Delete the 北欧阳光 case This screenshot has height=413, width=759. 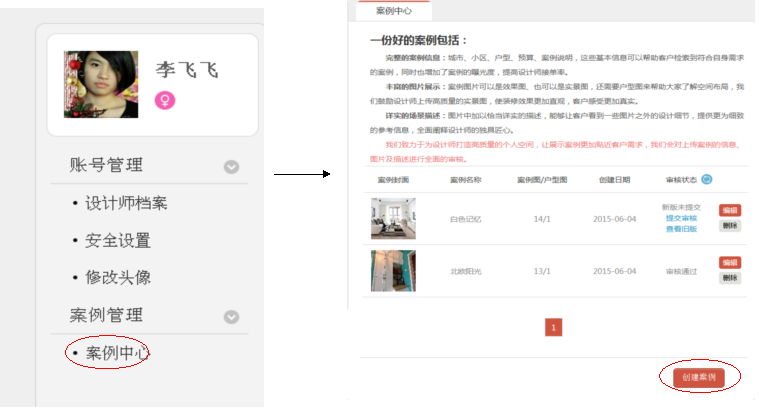tap(730, 278)
